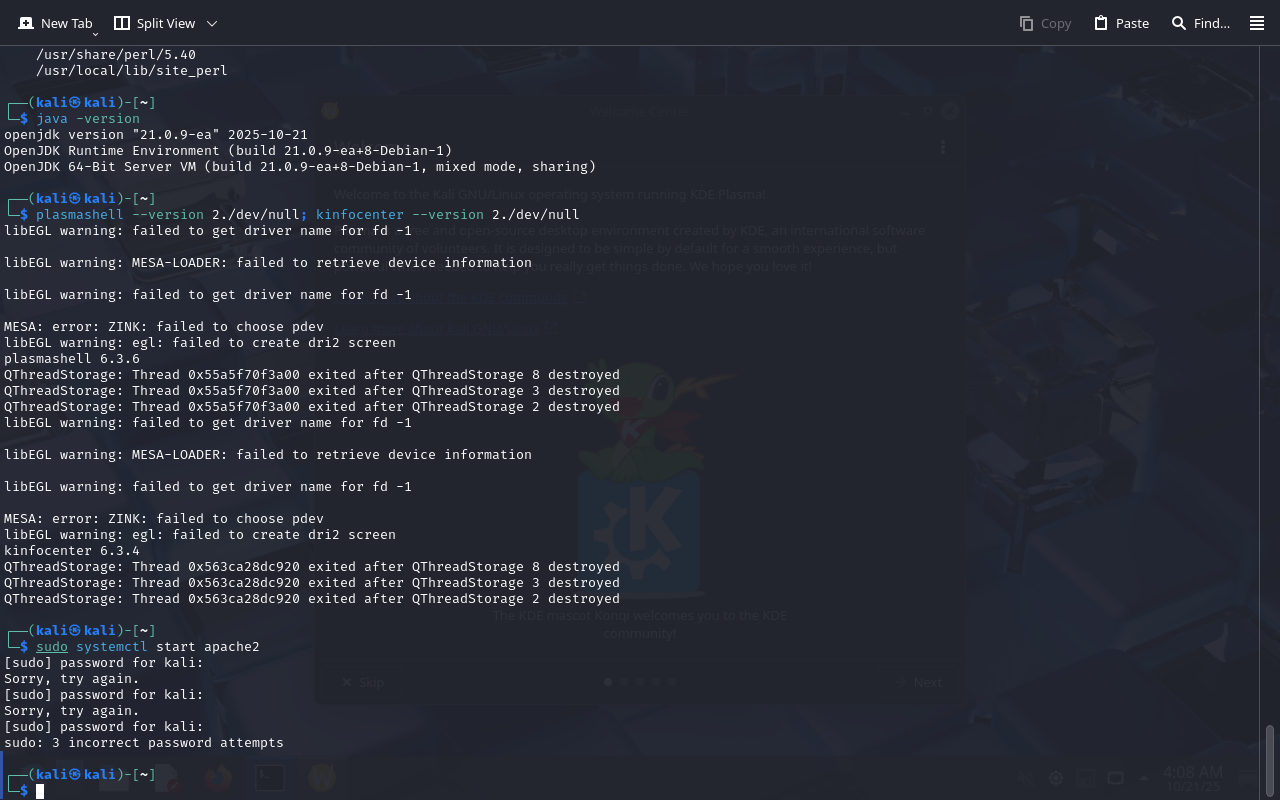Click the 'MESA: error: ZINK' first line
Image resolution: width=1280 pixels, height=800 pixels.
point(164,327)
